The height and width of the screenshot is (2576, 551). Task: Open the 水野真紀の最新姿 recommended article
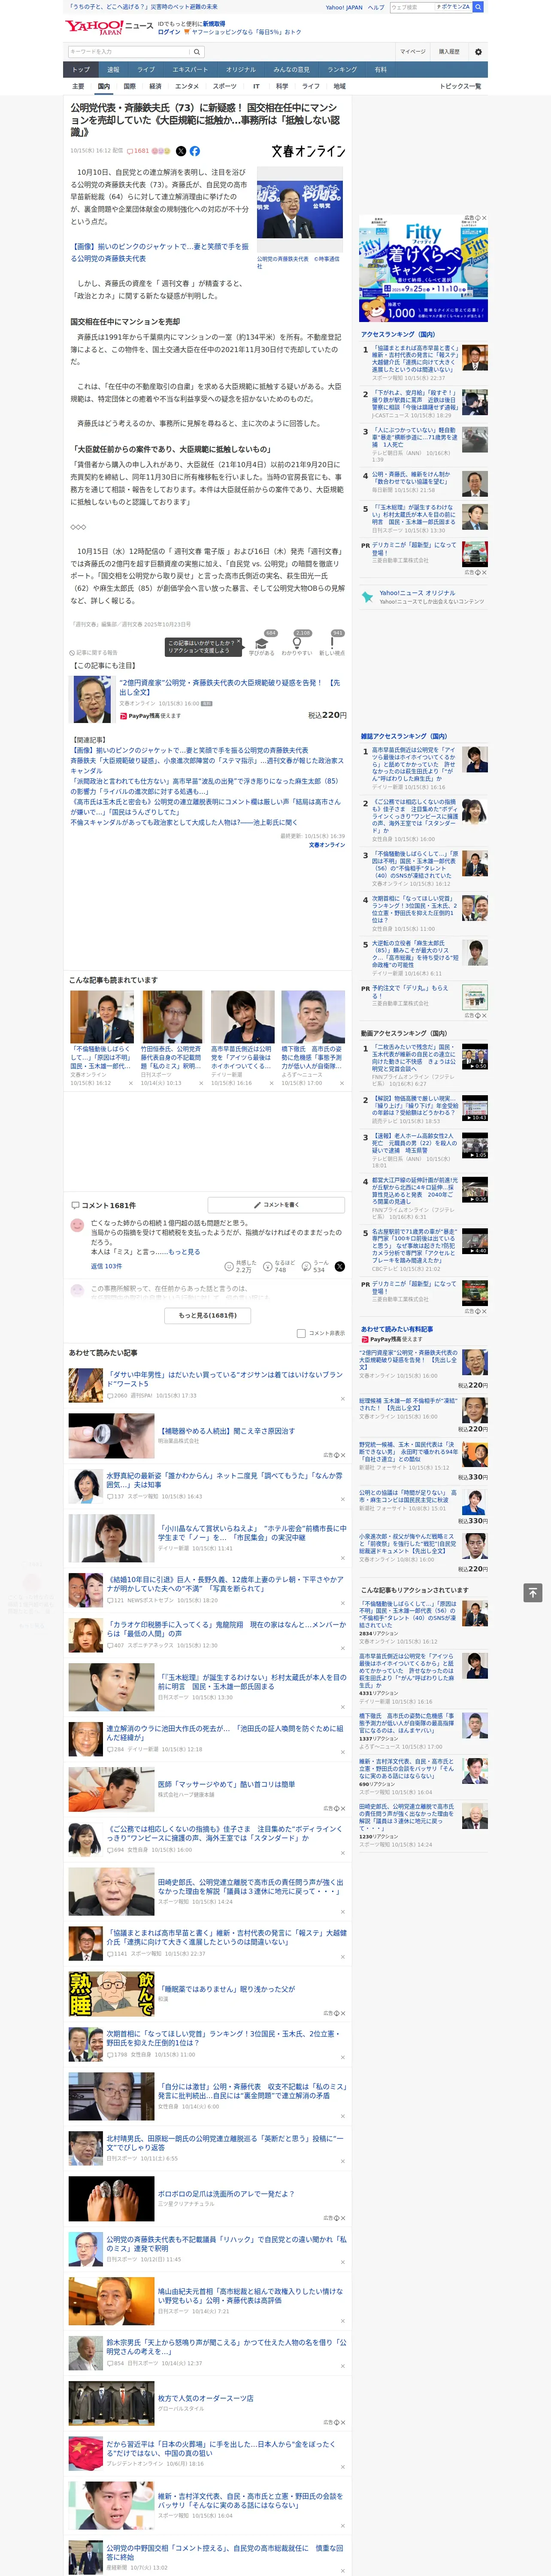pyautogui.click(x=225, y=1480)
